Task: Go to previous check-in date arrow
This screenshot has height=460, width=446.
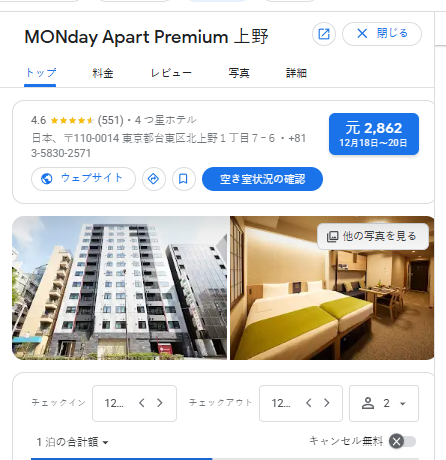Action: tap(142, 403)
